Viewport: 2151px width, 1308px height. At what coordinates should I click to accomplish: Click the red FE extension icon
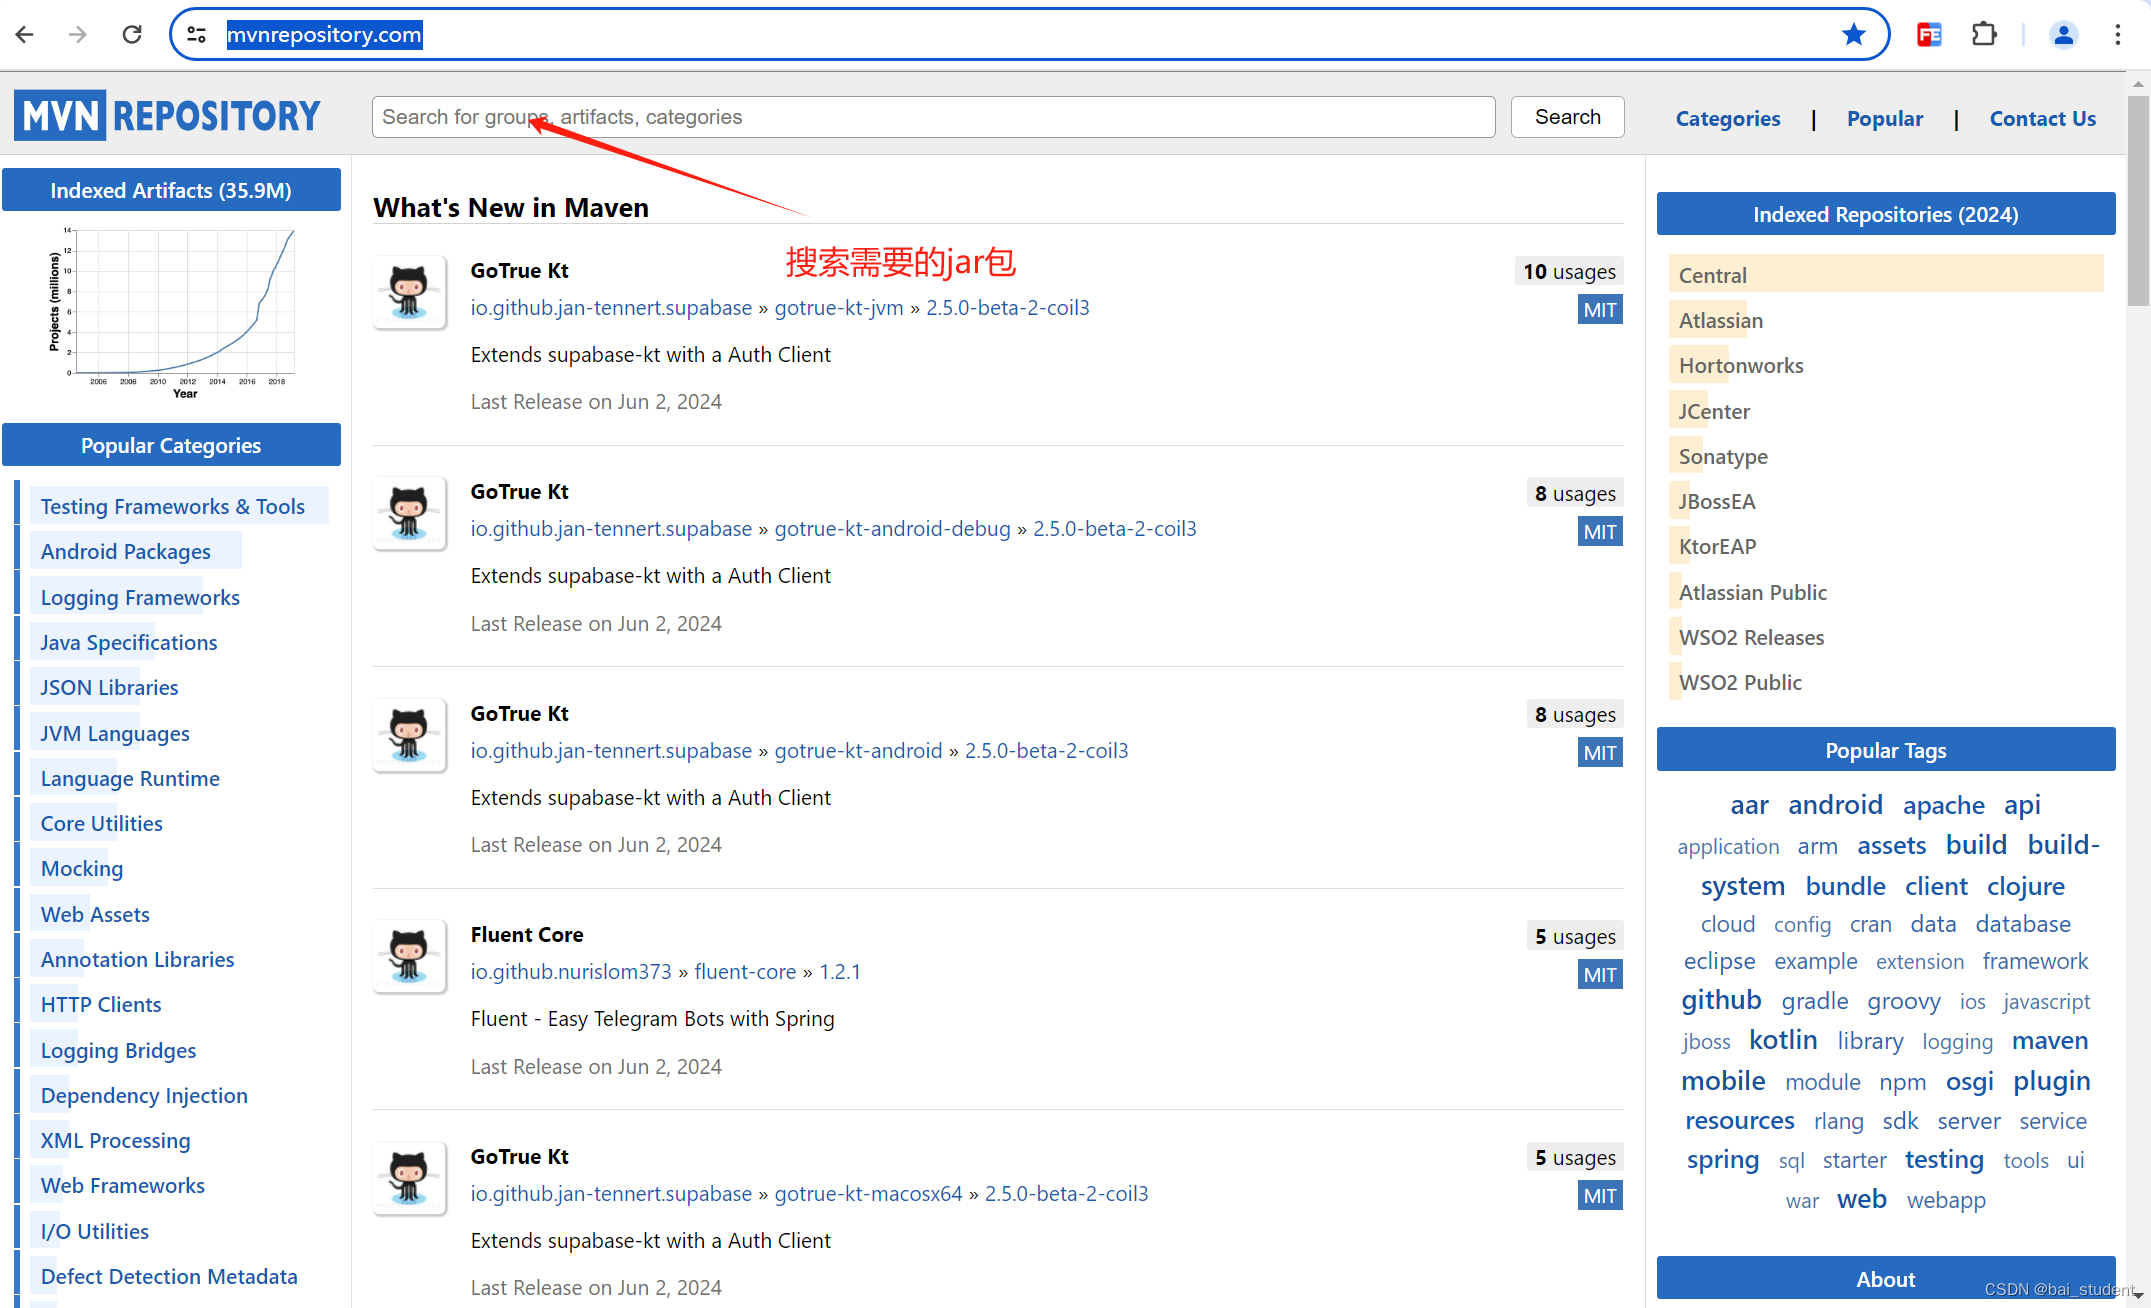point(1929,35)
